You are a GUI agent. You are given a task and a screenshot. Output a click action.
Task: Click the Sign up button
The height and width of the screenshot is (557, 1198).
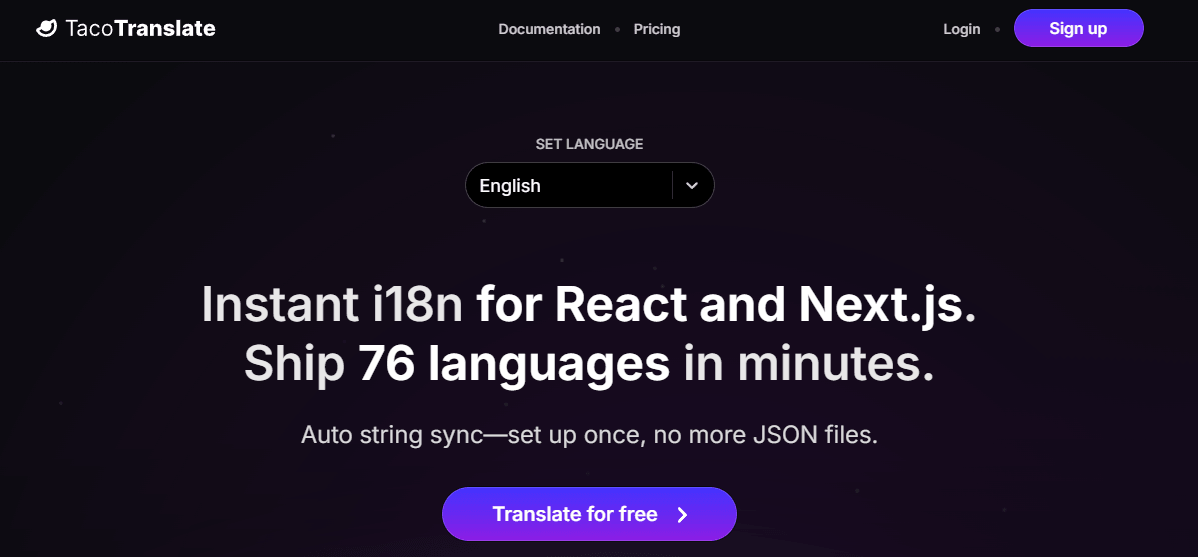click(x=1078, y=28)
